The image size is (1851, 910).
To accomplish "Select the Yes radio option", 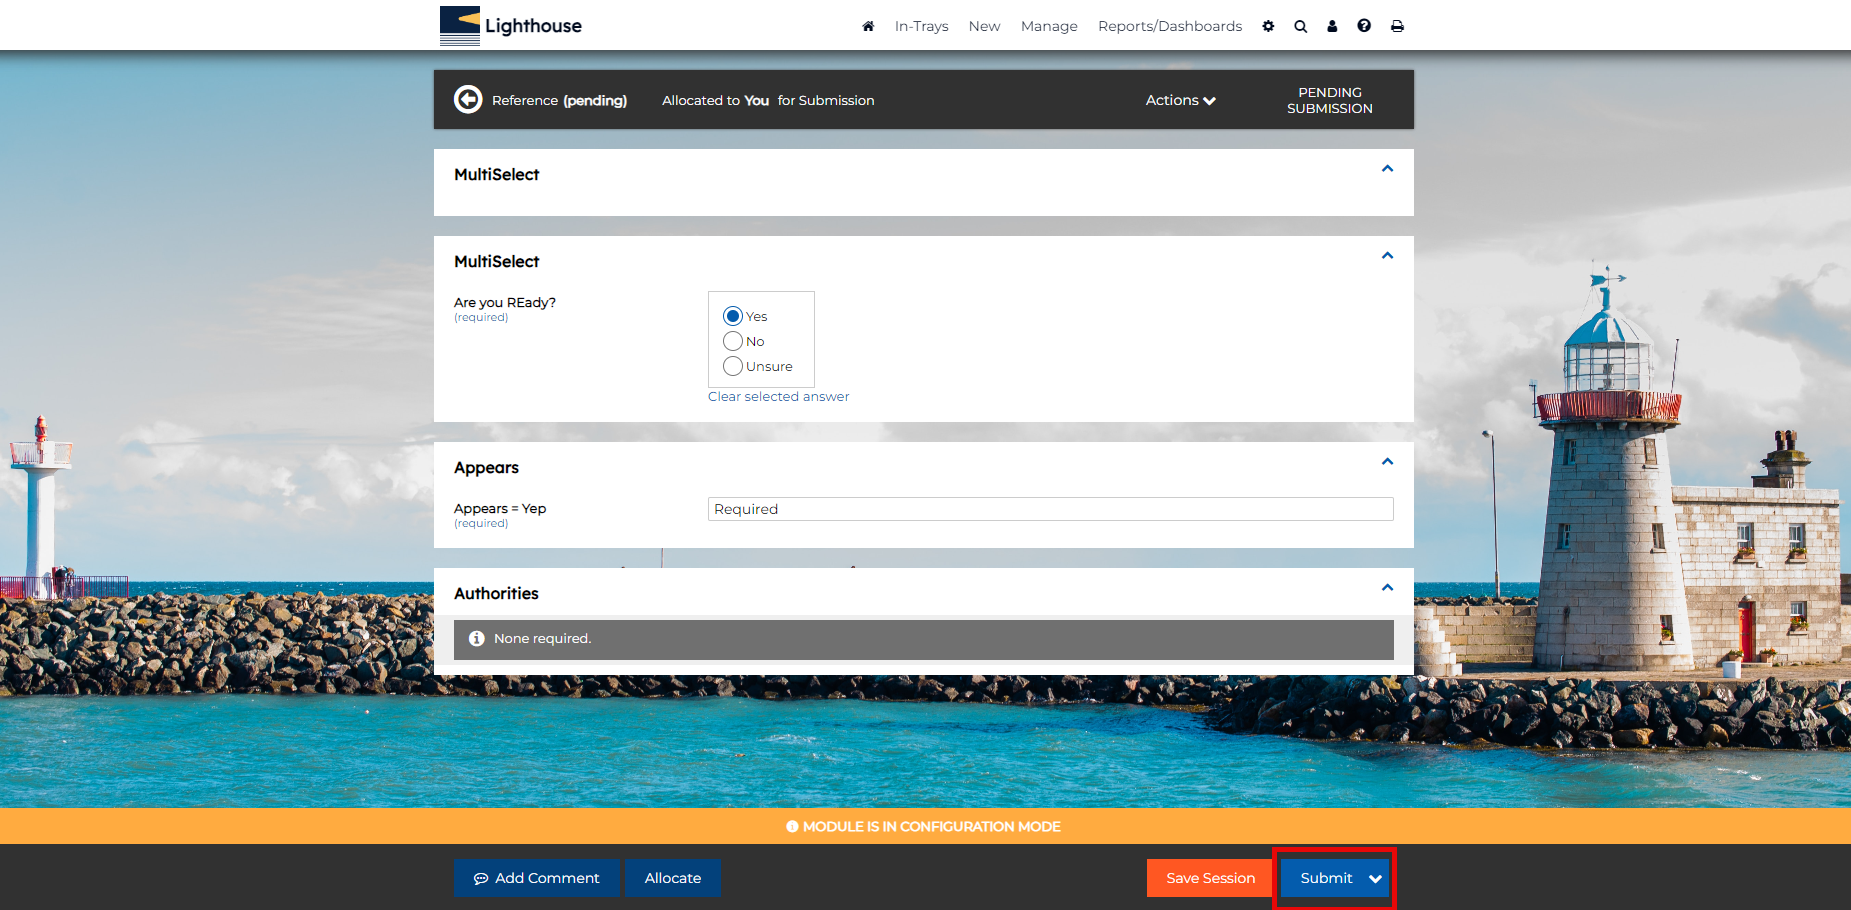I will point(733,316).
